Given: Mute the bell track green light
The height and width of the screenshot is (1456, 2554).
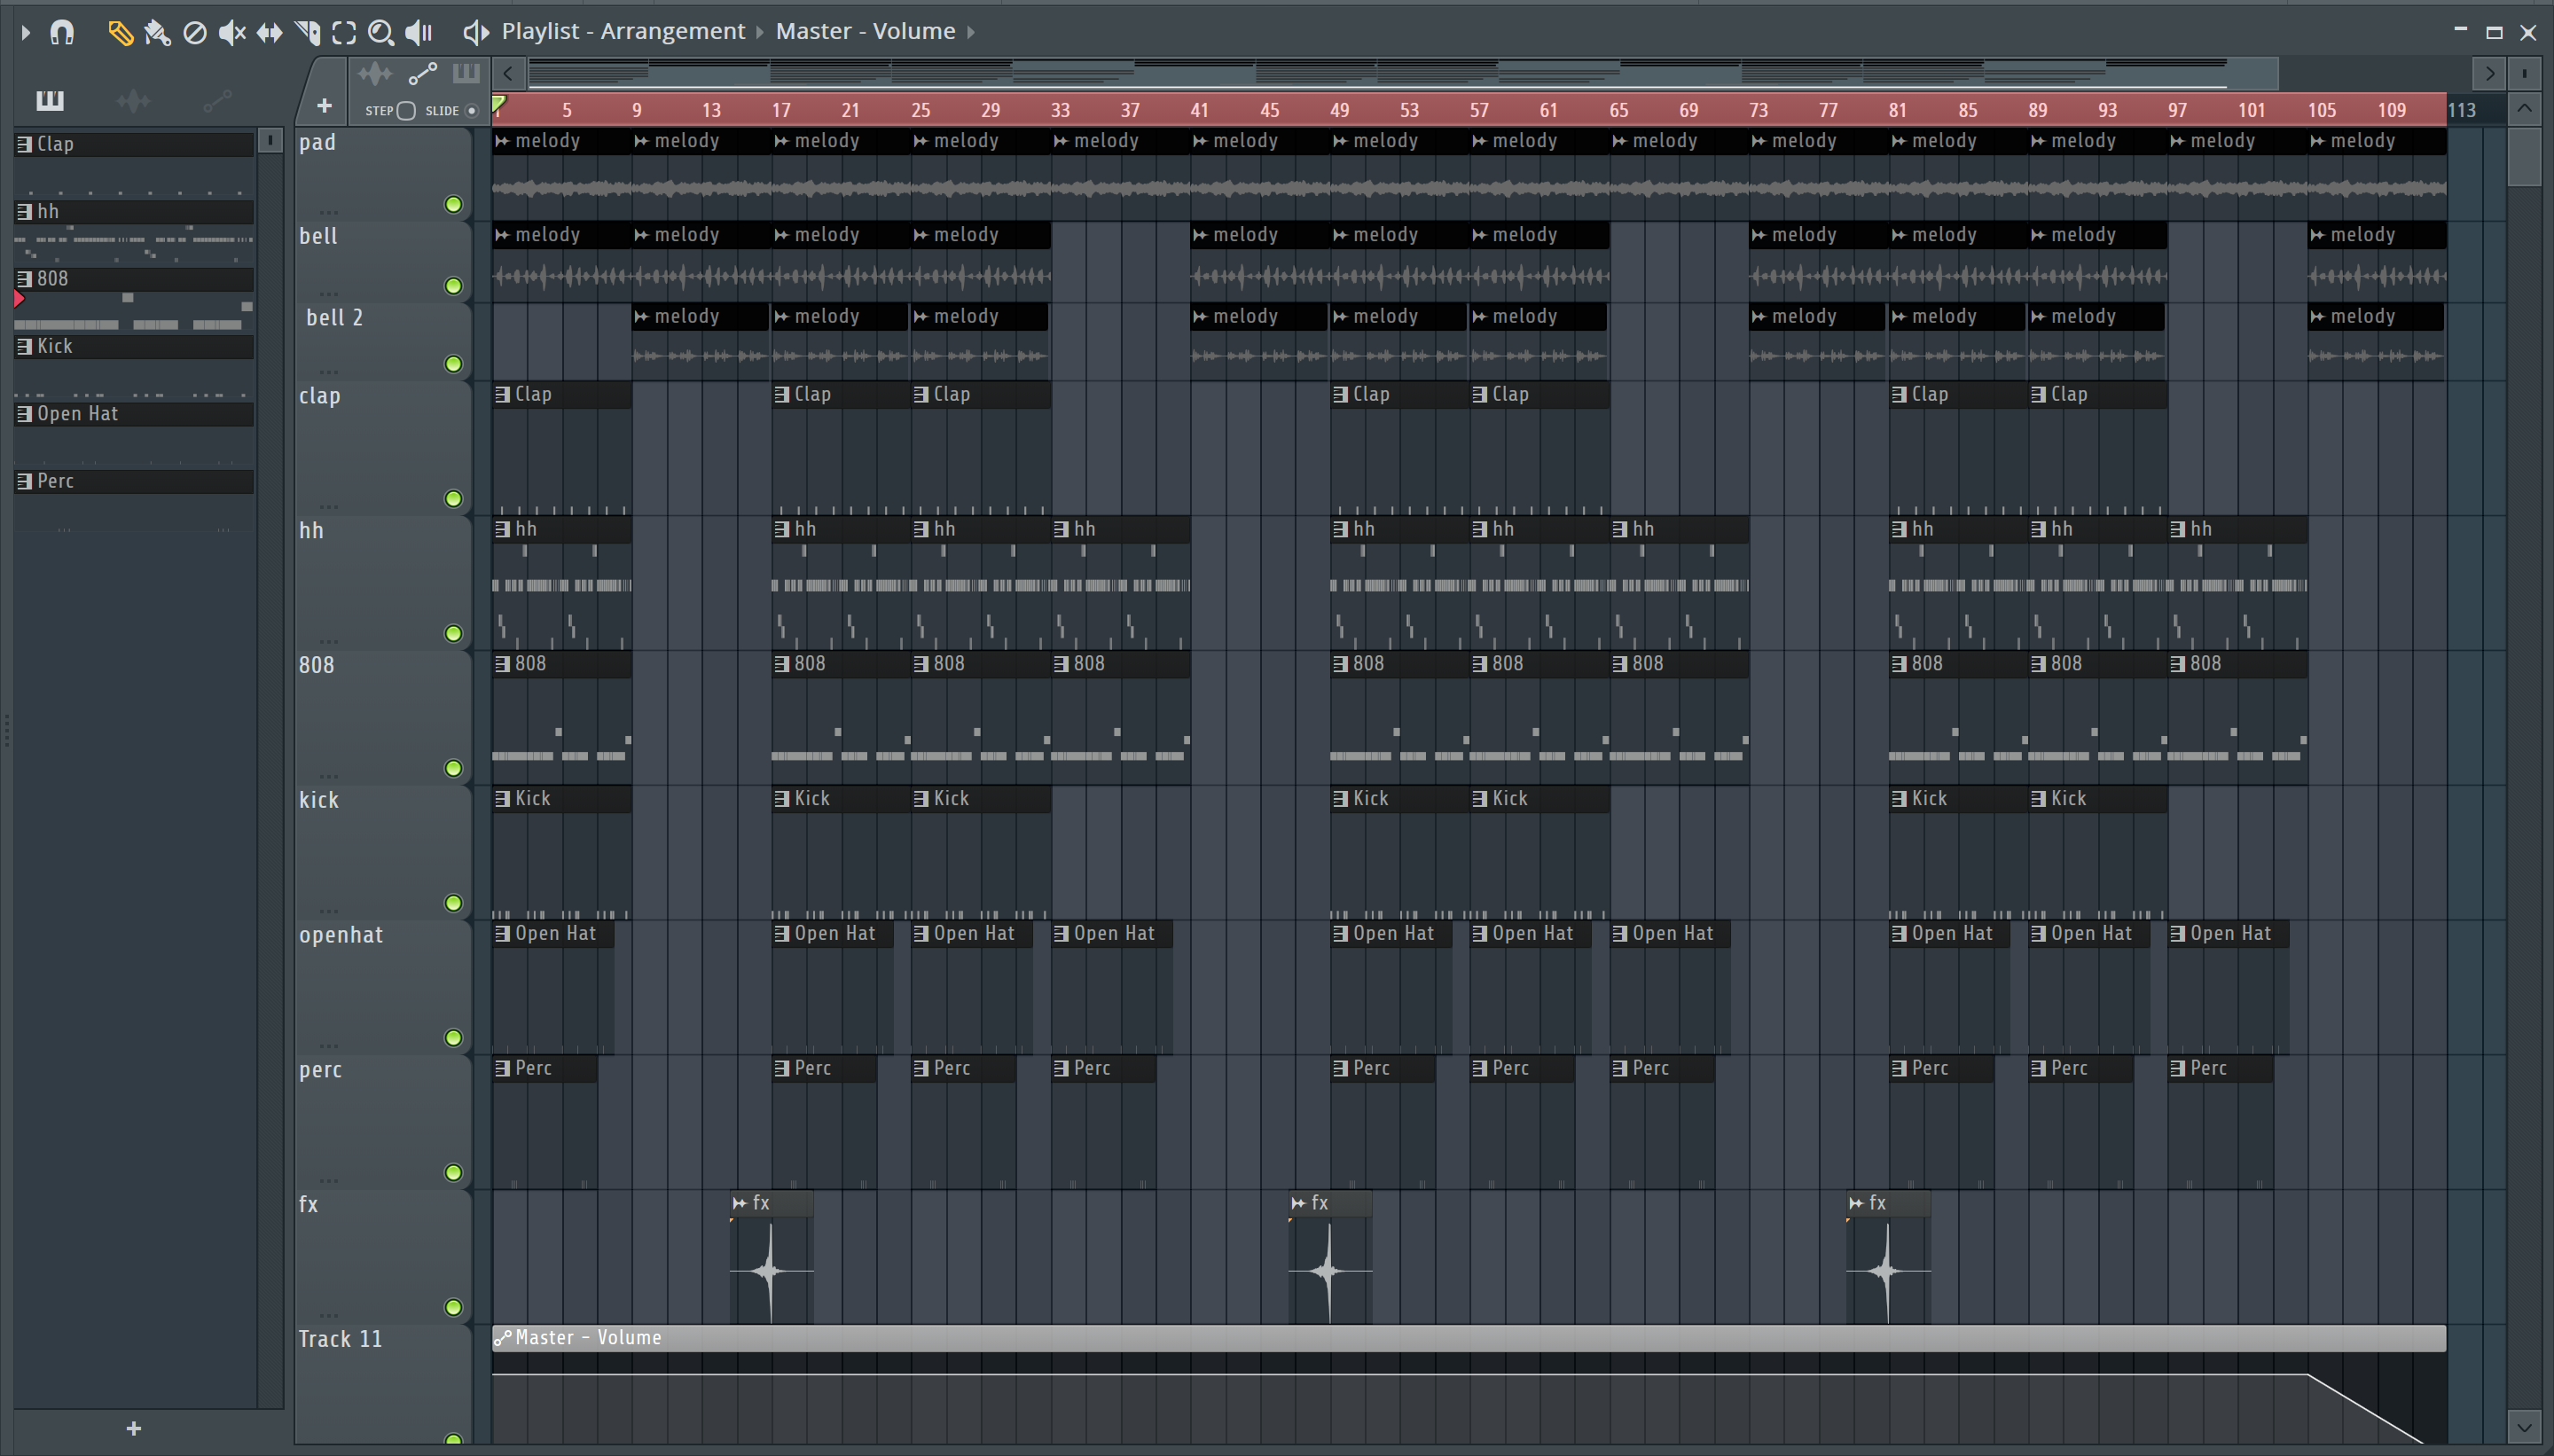Looking at the screenshot, I should [453, 286].
